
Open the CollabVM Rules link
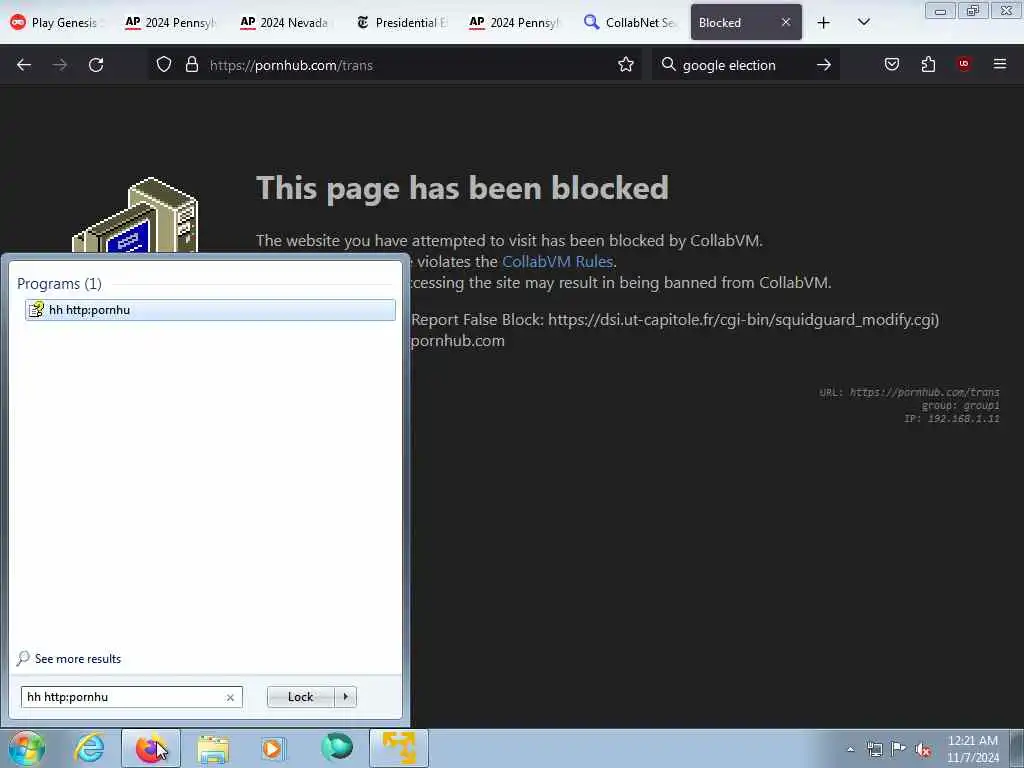click(557, 262)
